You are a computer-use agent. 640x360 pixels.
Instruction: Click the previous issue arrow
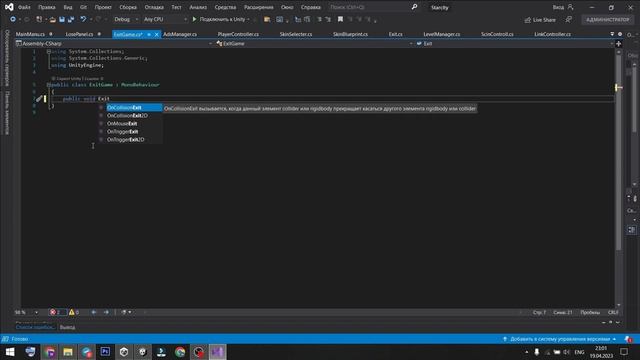(94, 312)
